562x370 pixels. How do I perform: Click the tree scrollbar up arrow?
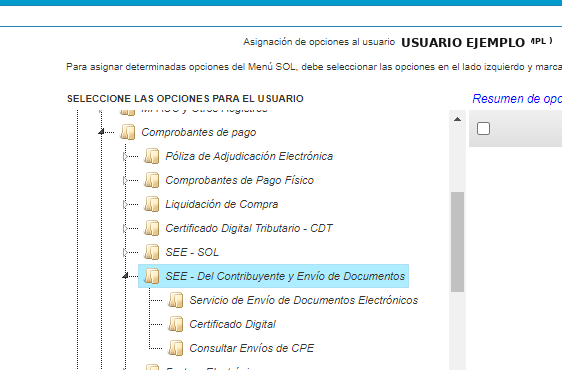pos(457,119)
